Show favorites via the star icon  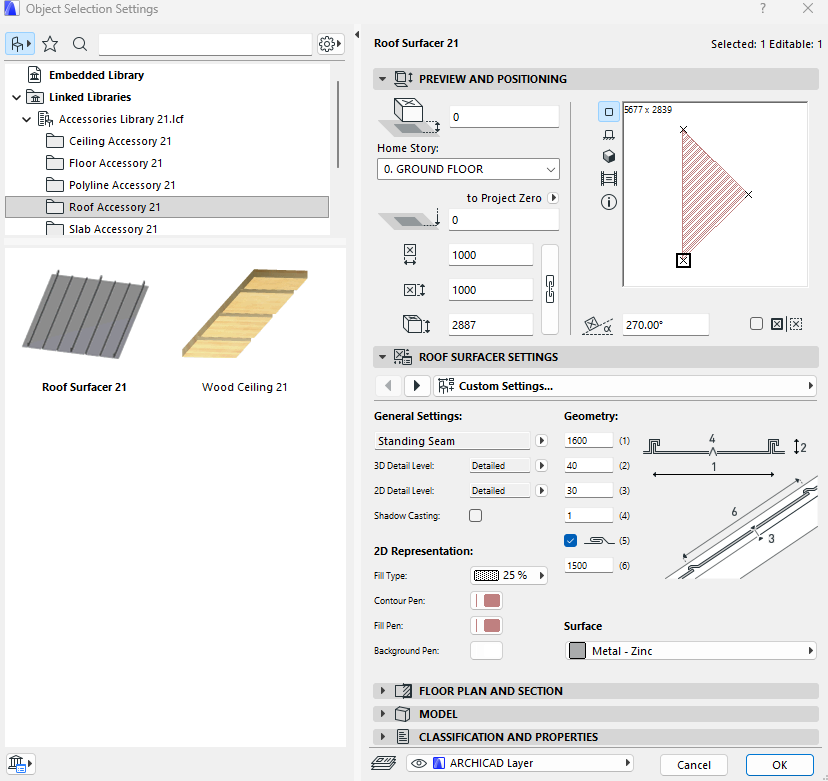click(50, 44)
